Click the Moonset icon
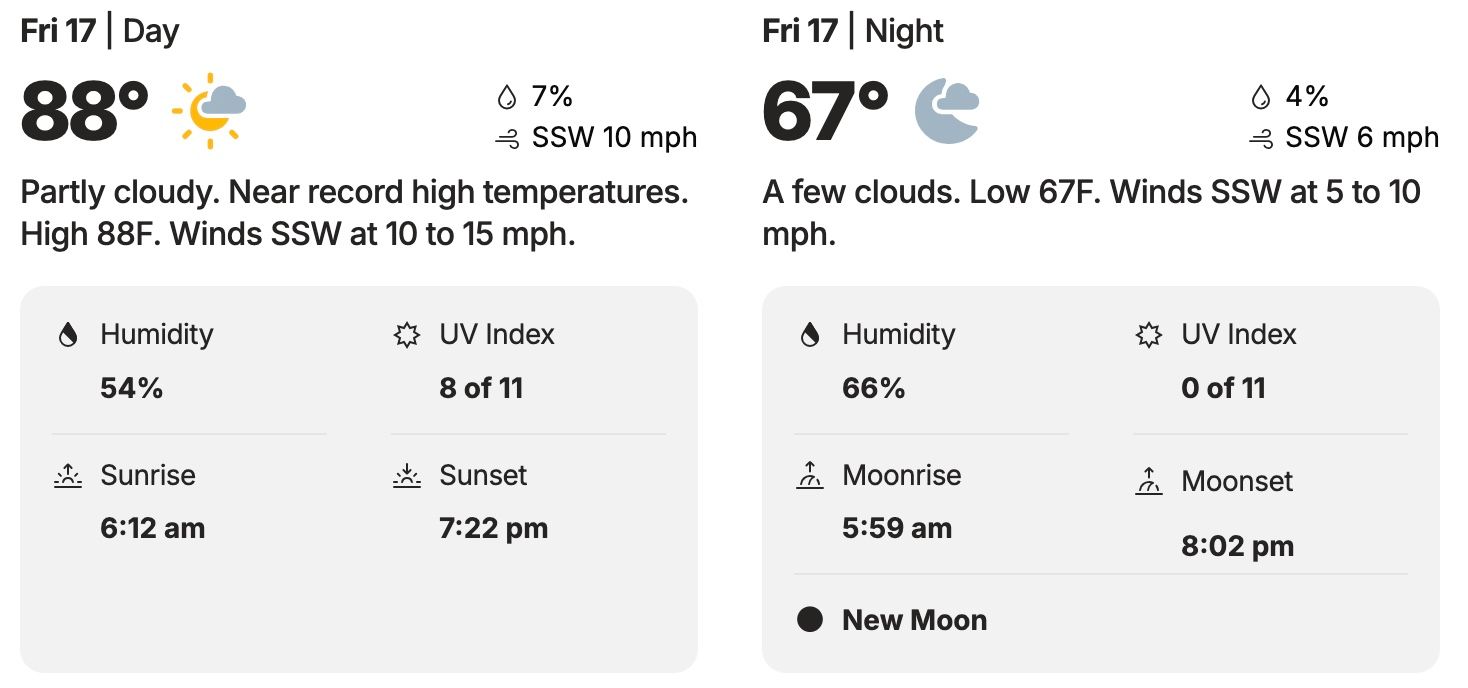This screenshot has height=688, width=1468. (1148, 481)
